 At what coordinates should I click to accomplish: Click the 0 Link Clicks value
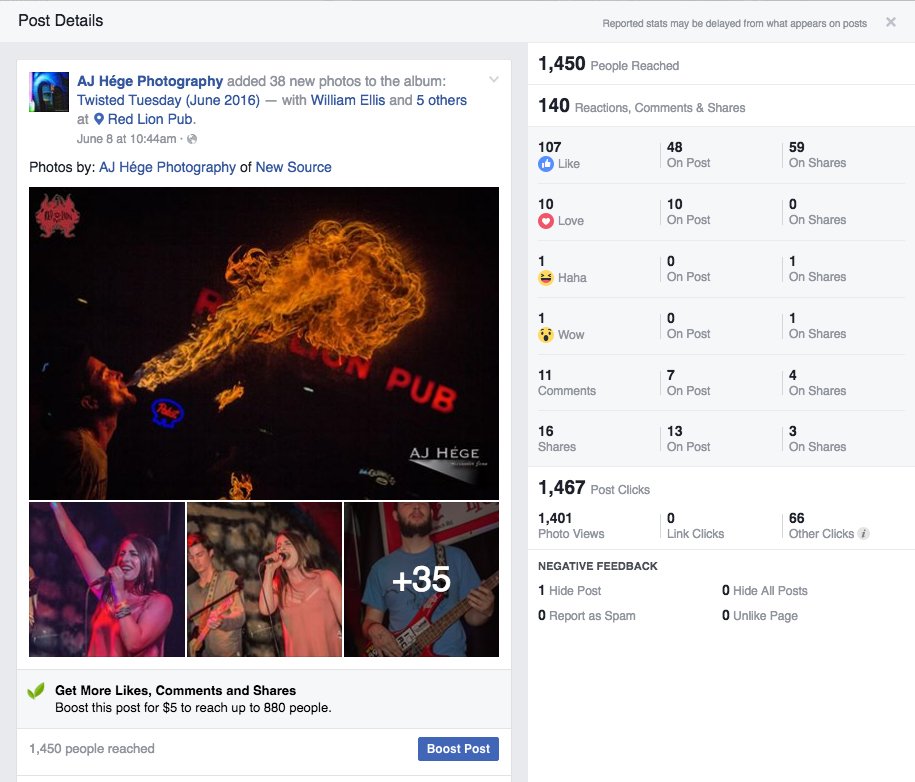pyautogui.click(x=696, y=526)
